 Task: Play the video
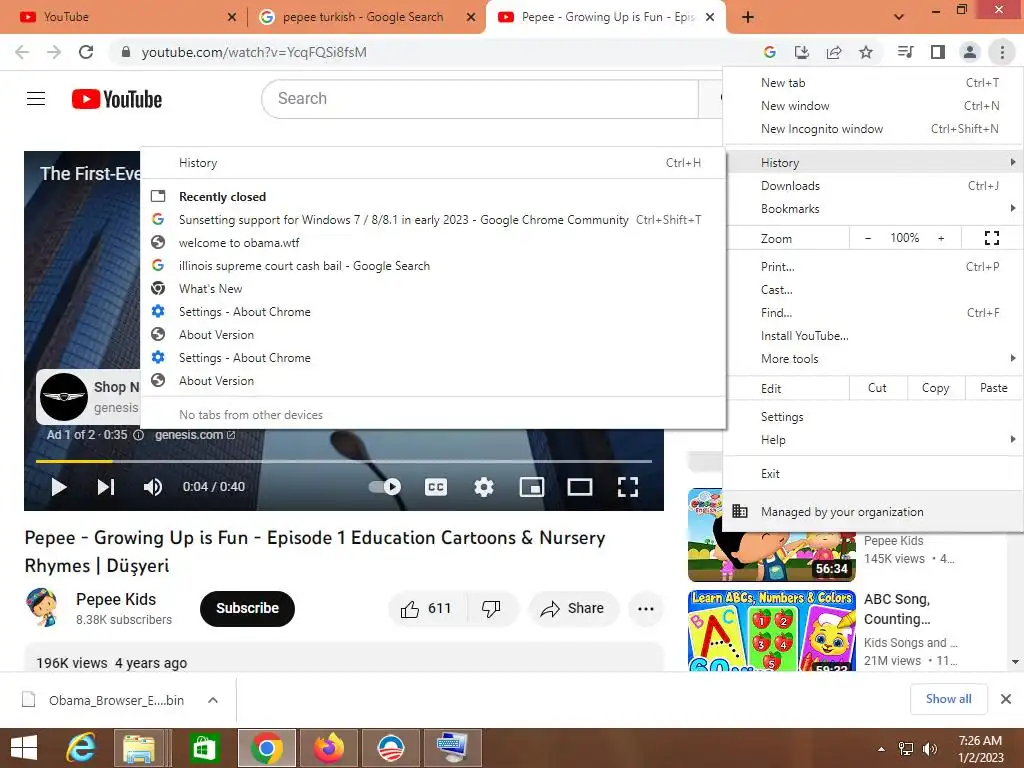59,487
